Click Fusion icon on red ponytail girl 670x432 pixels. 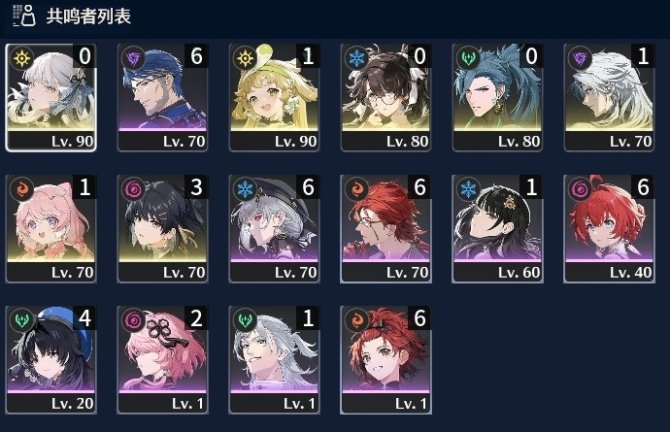tap(357, 320)
